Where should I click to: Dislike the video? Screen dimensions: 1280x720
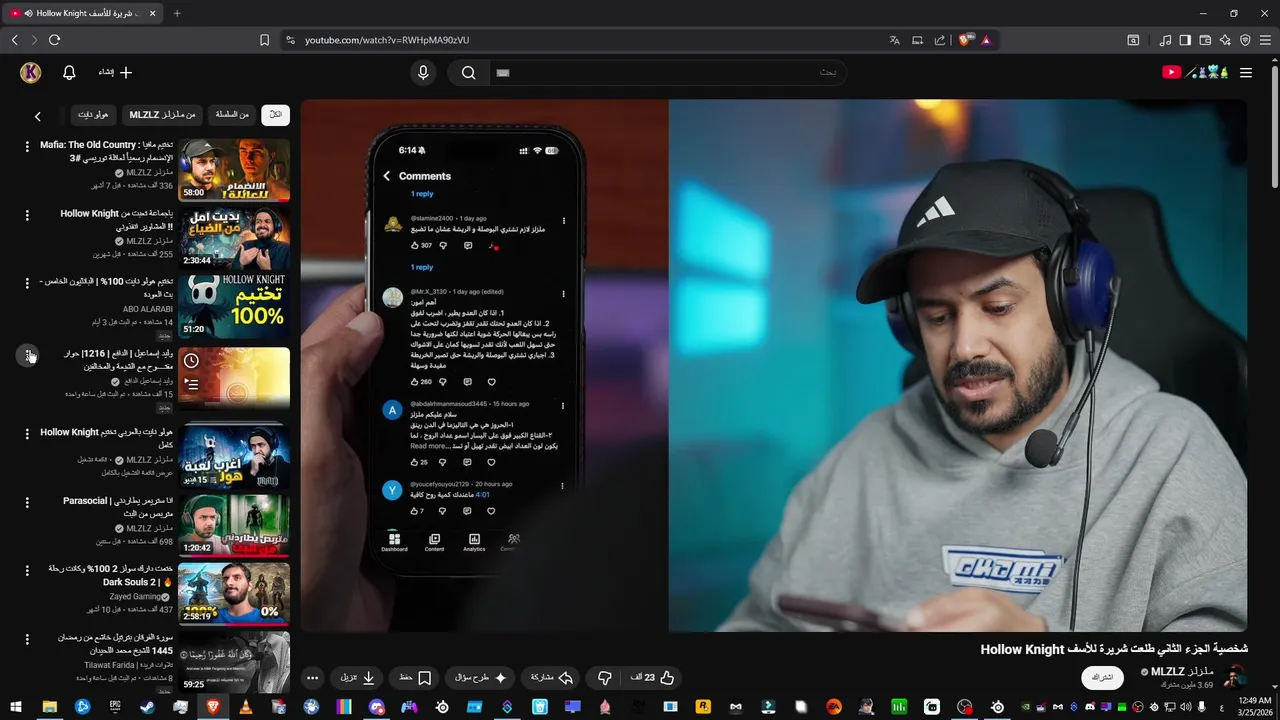click(x=604, y=677)
